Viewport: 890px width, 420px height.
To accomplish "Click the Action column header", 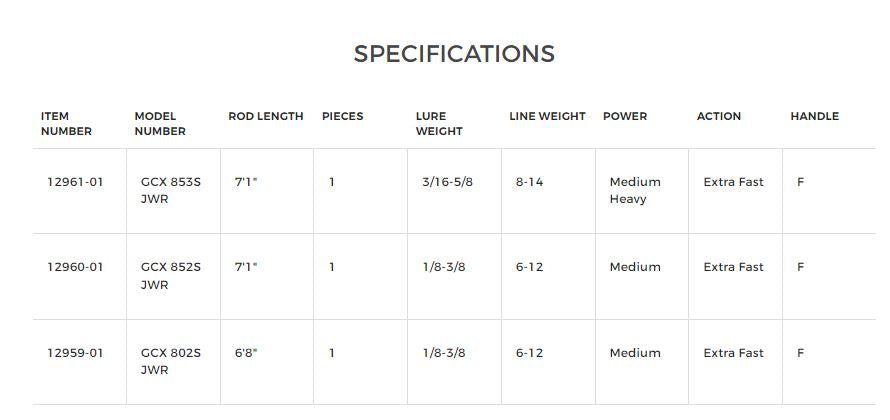I will tap(718, 116).
